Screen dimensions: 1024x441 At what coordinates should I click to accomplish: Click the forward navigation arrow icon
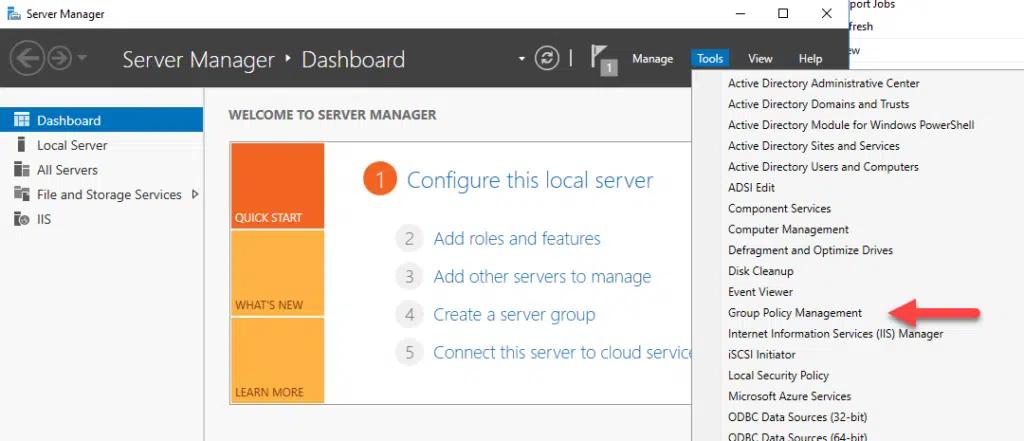pyautogui.click(x=59, y=59)
